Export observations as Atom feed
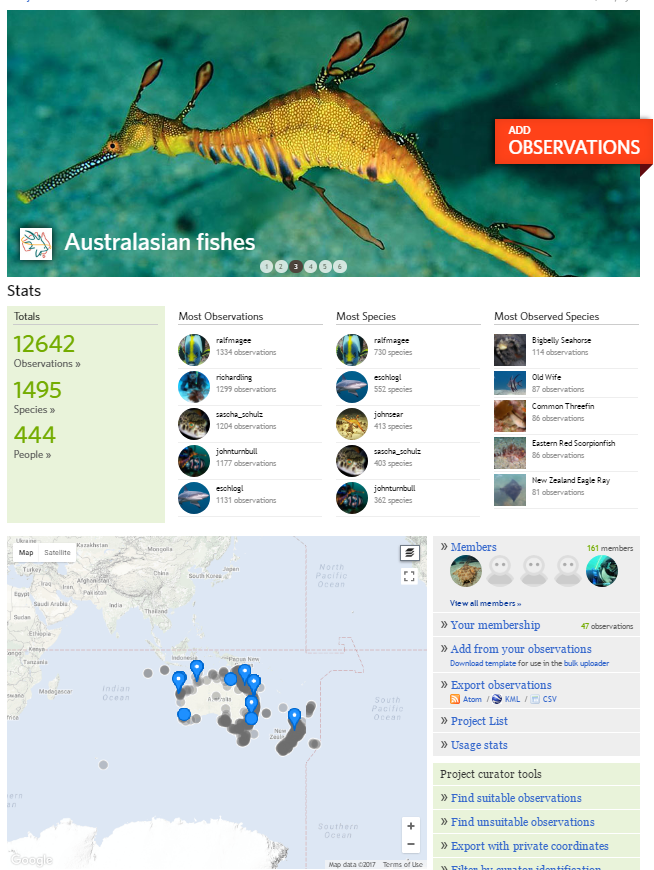 point(472,699)
